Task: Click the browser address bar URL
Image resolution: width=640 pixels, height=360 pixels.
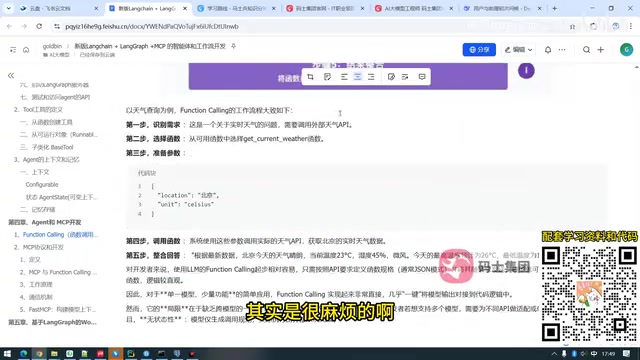Action: (152, 26)
